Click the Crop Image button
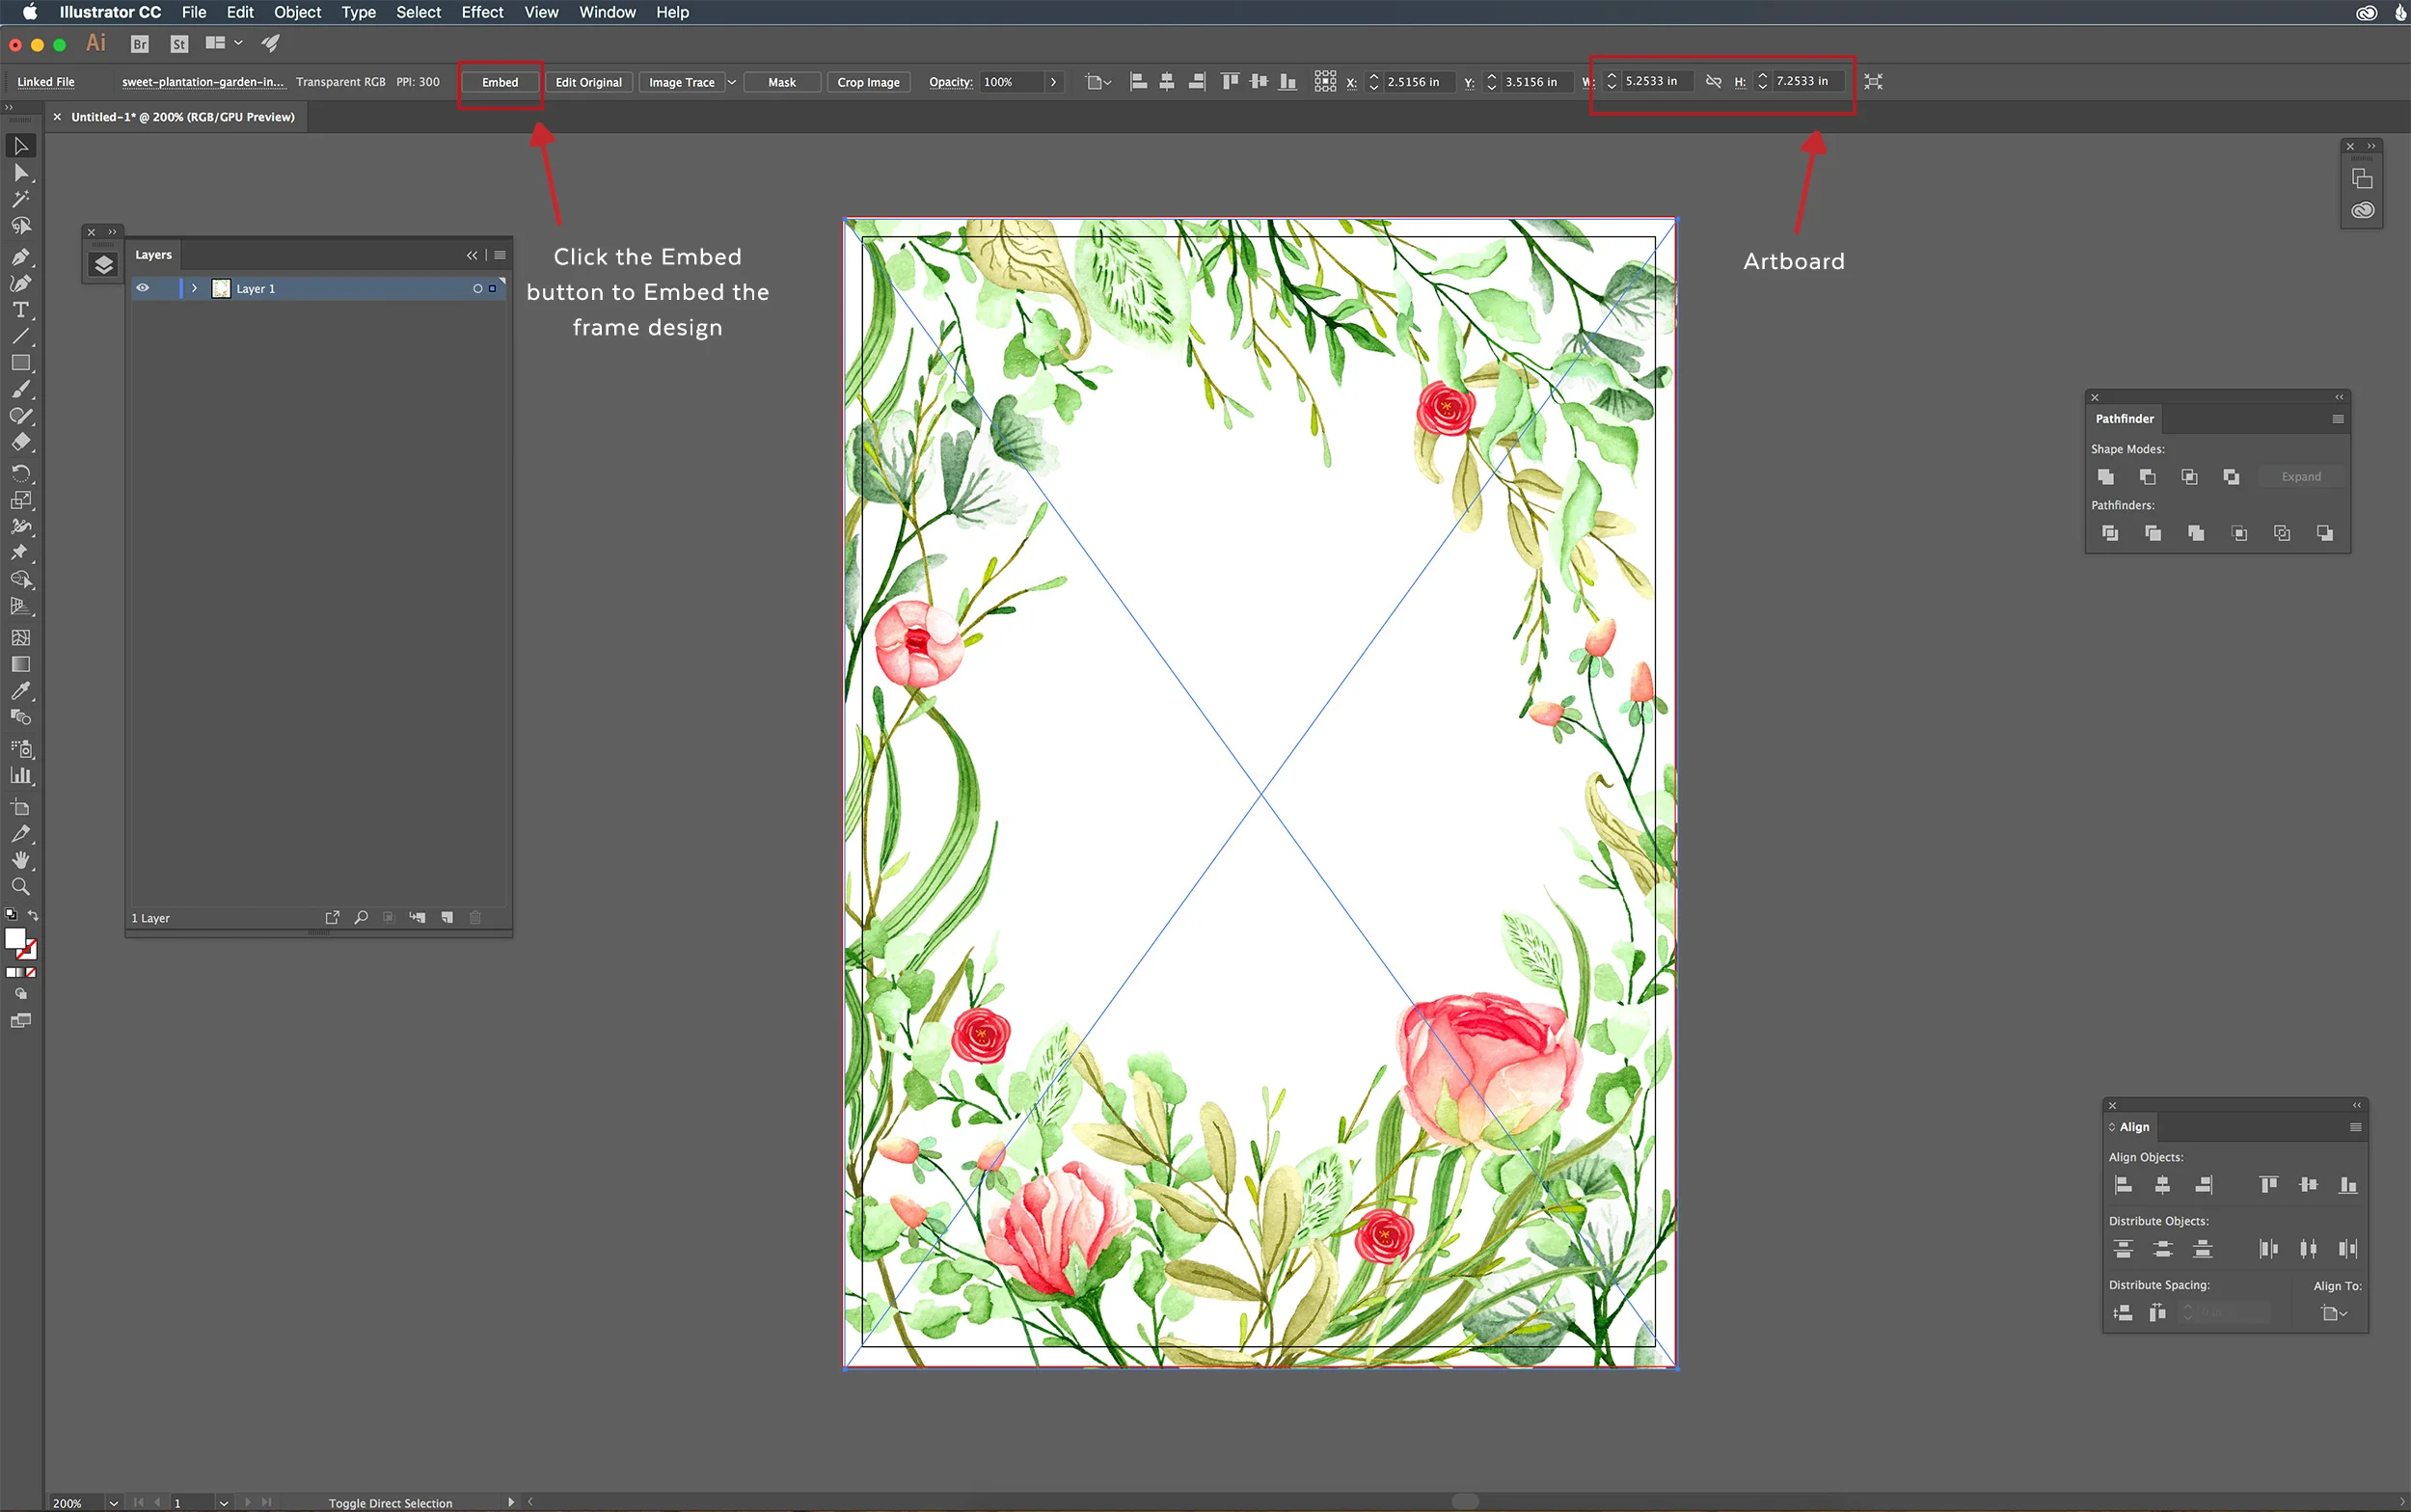This screenshot has height=1512, width=2411. click(x=868, y=82)
